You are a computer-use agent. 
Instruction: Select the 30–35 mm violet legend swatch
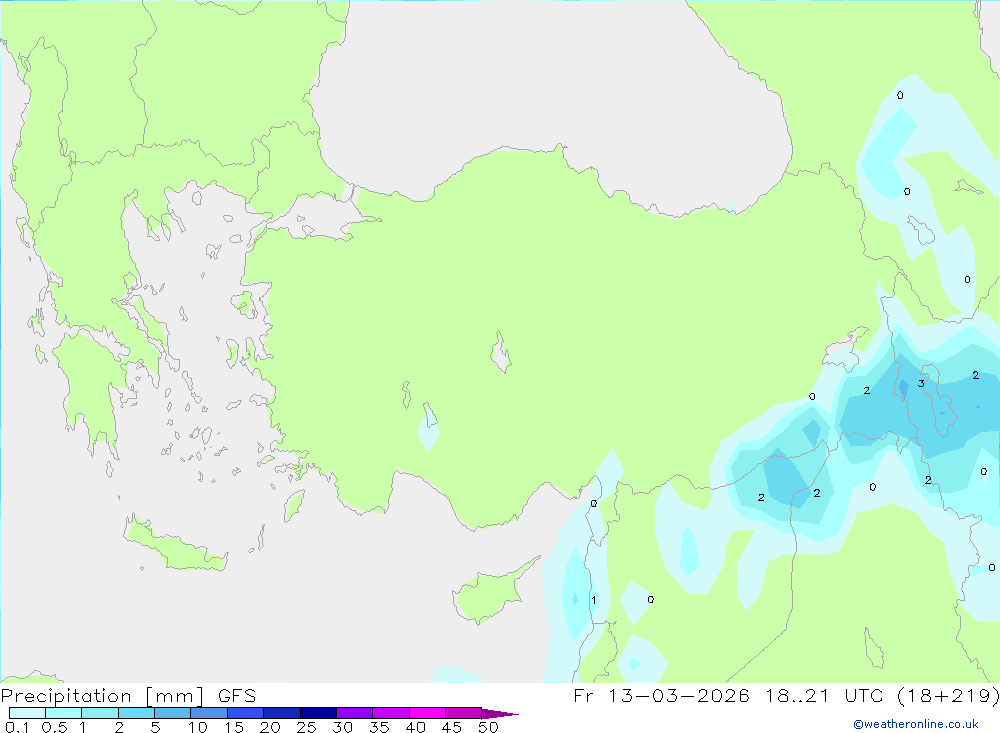point(355,713)
